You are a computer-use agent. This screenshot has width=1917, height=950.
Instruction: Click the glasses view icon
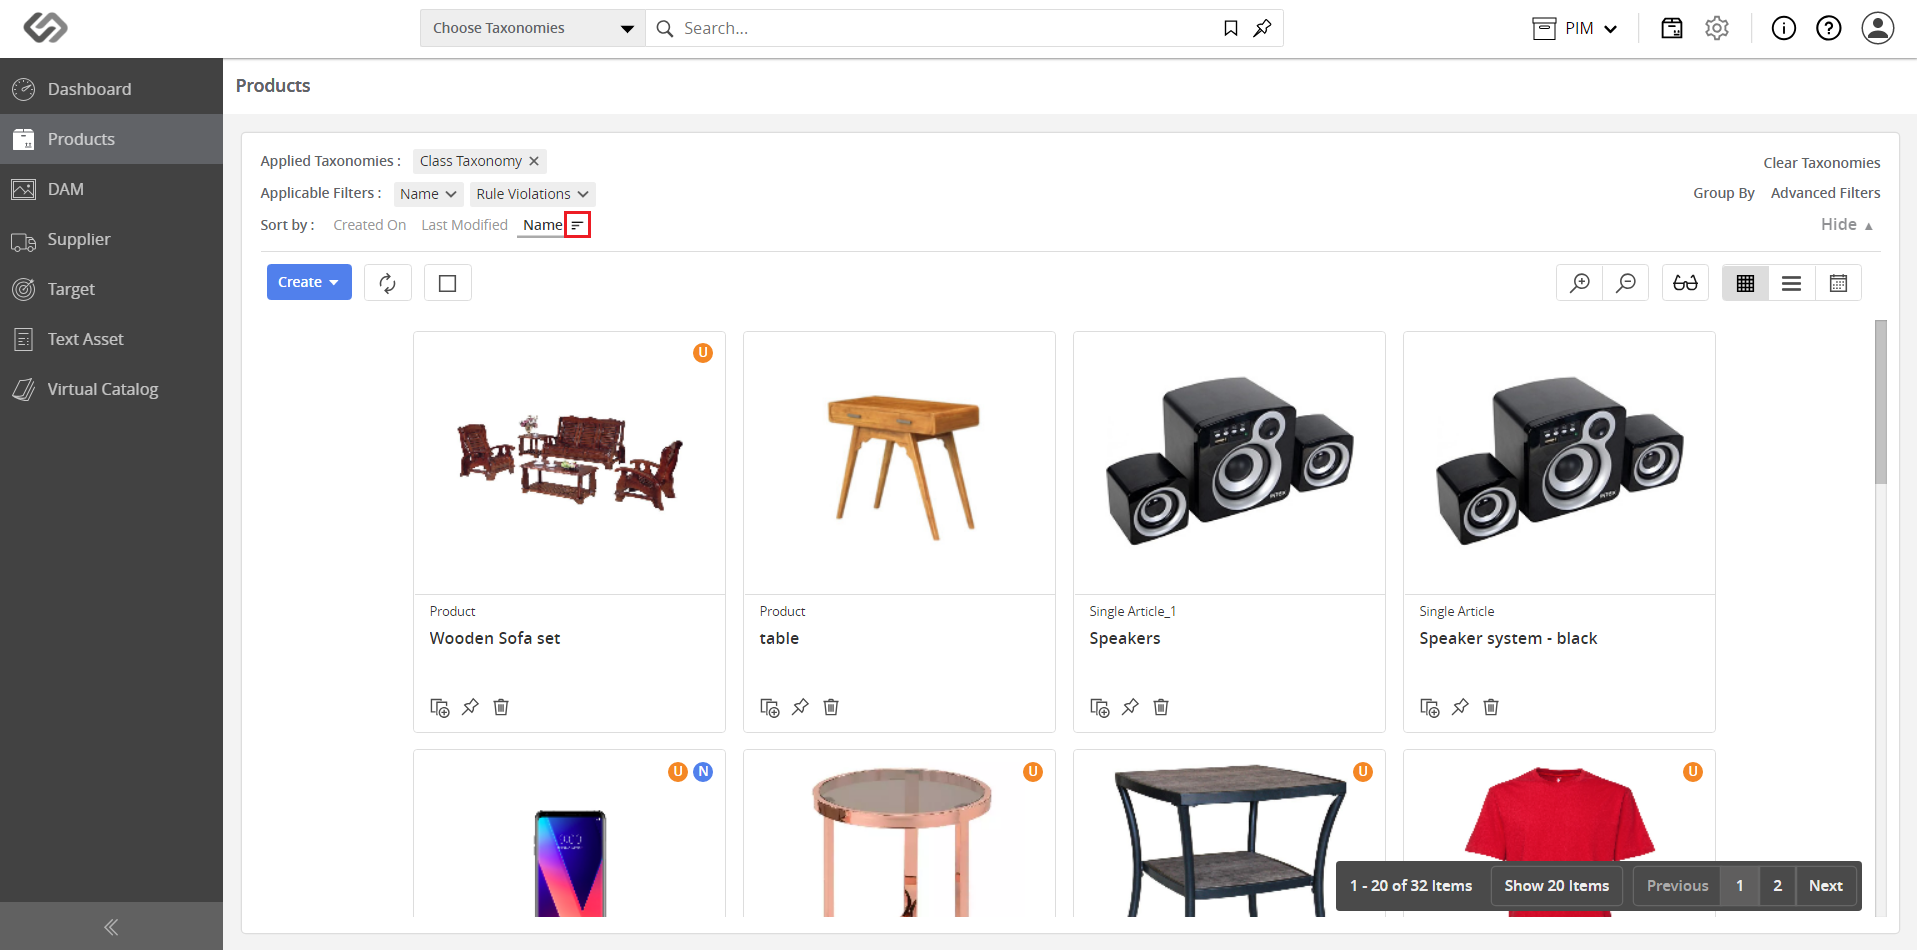point(1685,283)
